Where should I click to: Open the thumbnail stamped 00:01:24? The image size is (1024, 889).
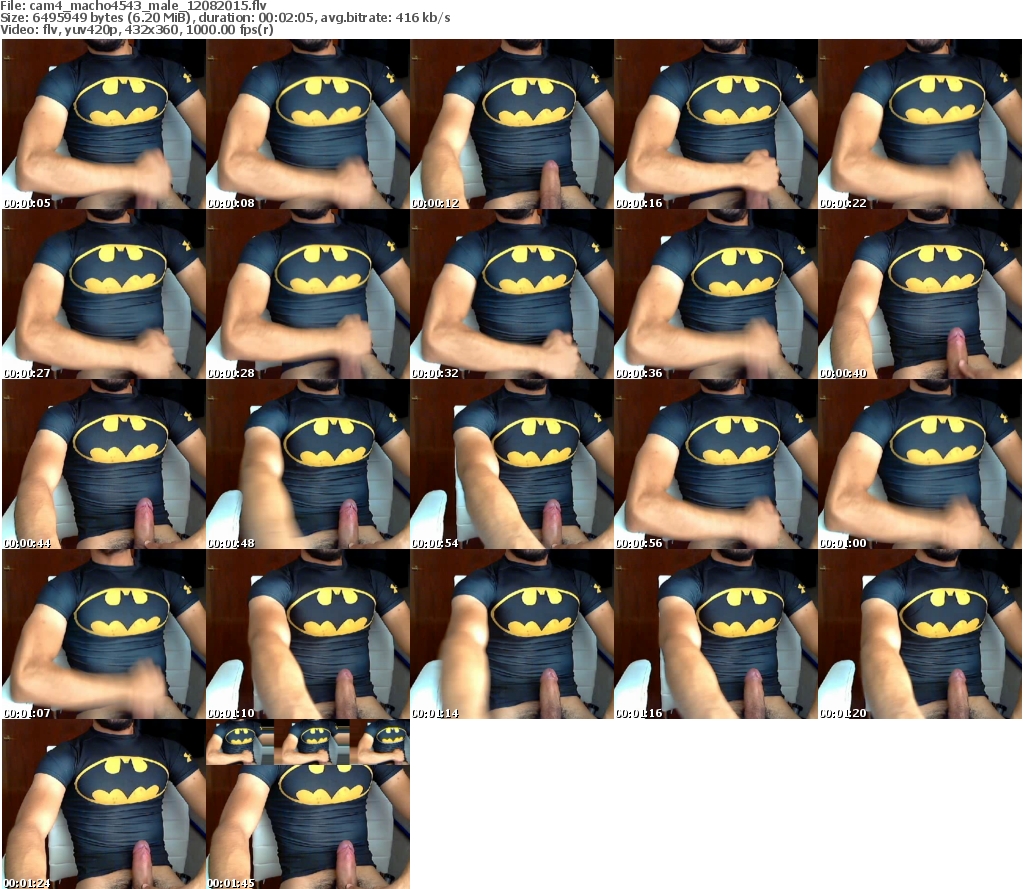point(104,804)
